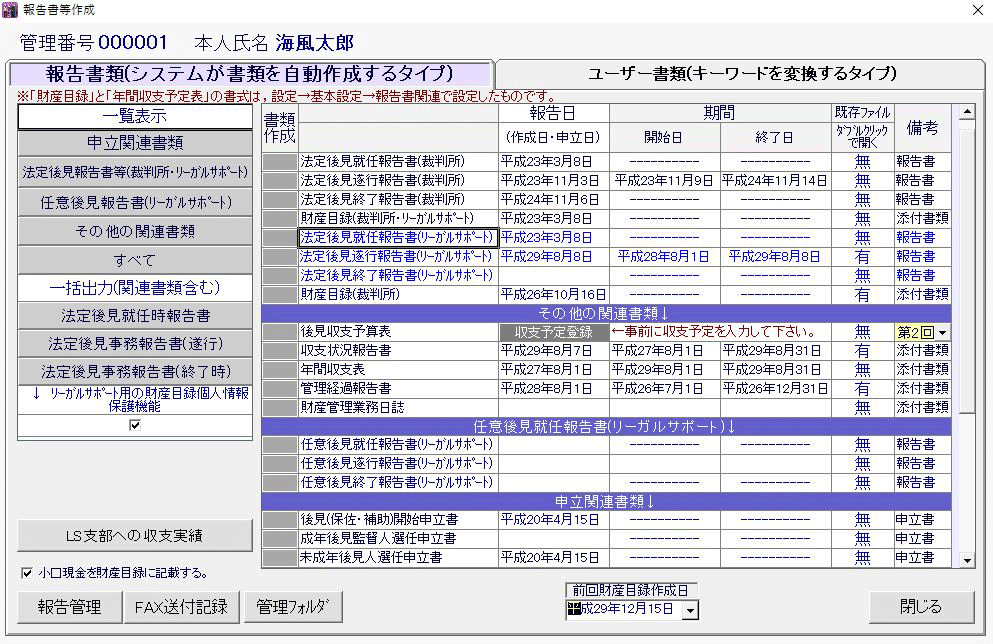The image size is (993, 644).
Task: Click gray create button beside 年間収支表
Action: pyautogui.click(x=280, y=370)
